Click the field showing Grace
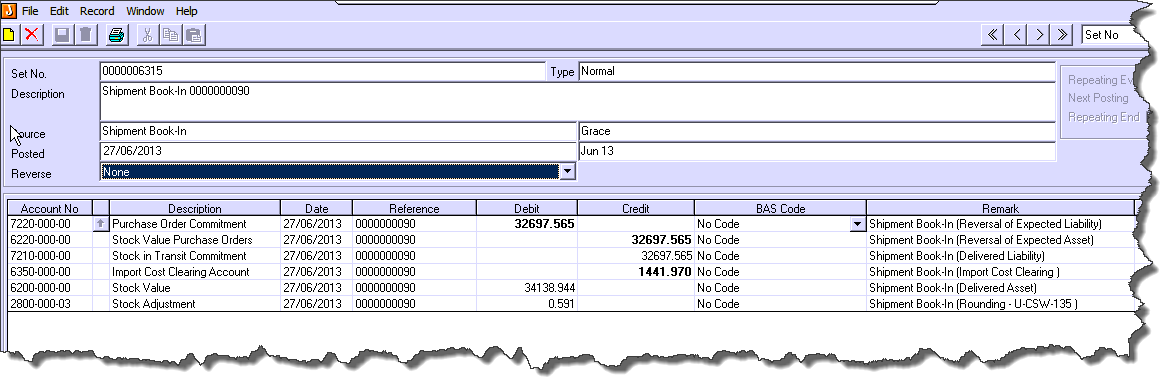 pos(817,131)
